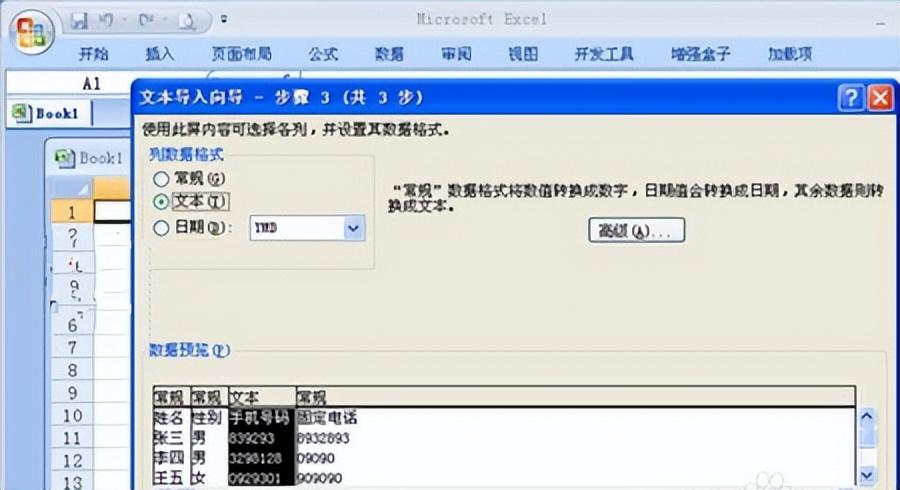Select the second 常规 column header in preview
Screen dimensions: 900x490
(x=209, y=397)
